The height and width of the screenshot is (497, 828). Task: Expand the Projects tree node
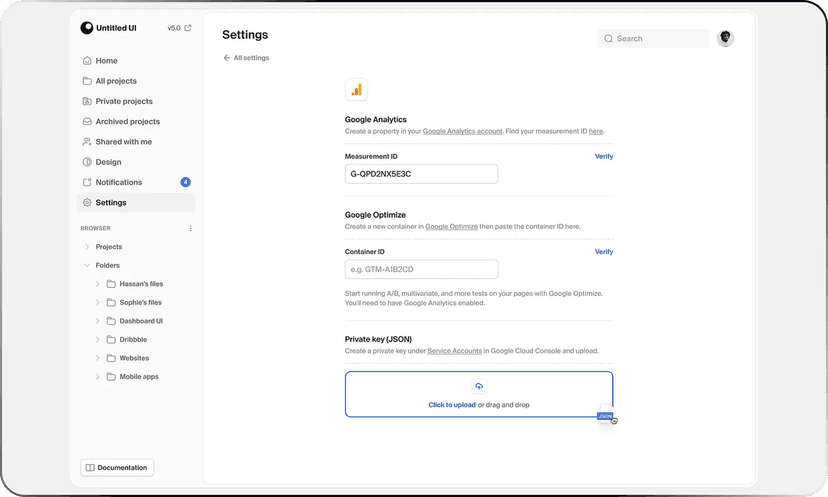pos(87,247)
